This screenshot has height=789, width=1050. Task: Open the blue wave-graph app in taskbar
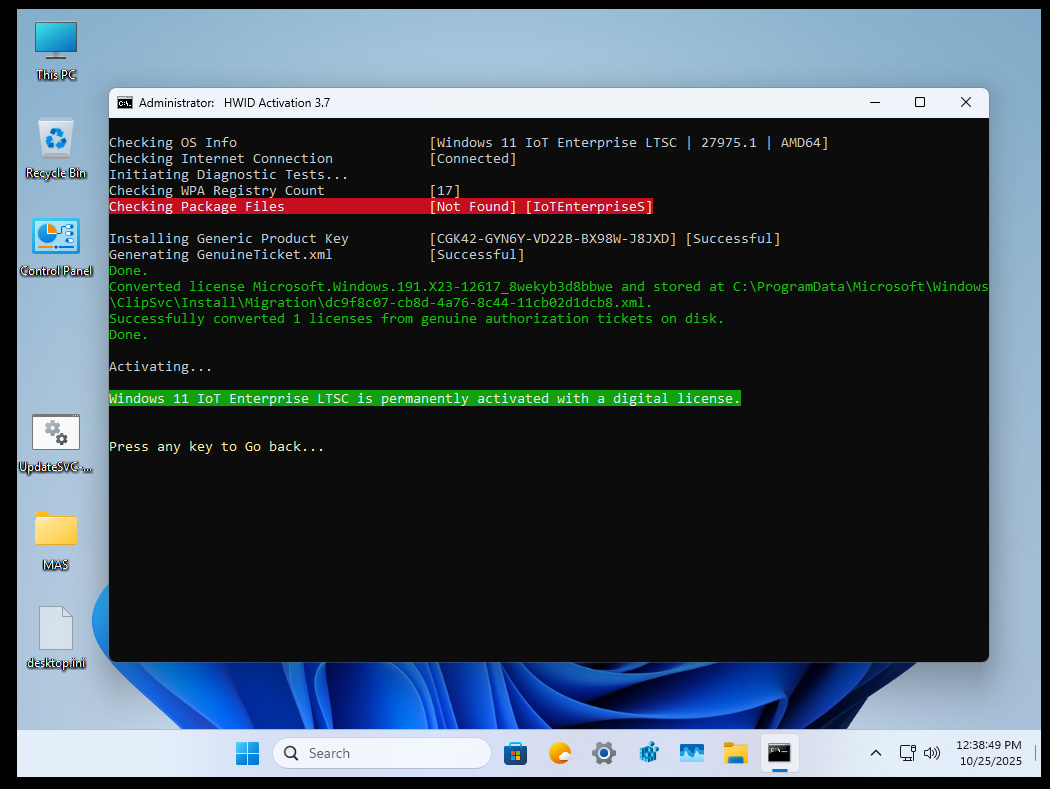coord(692,754)
